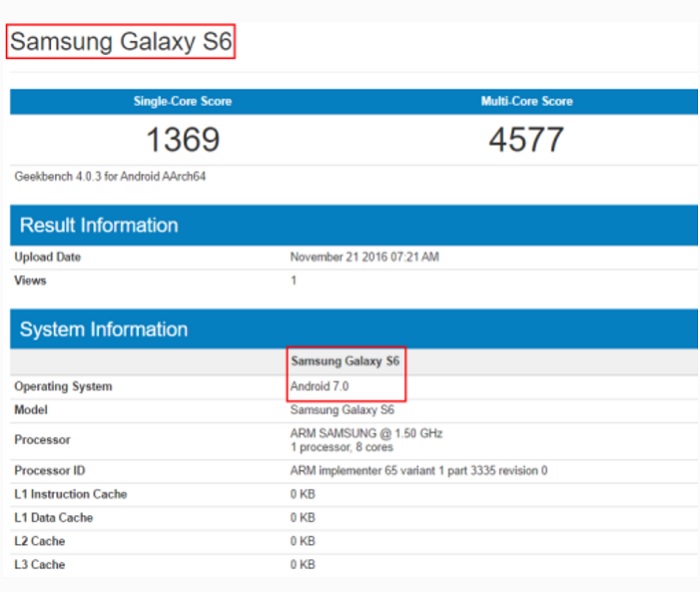Click the multi-core score value 4577
The height and width of the screenshot is (592, 700).
(x=526, y=139)
